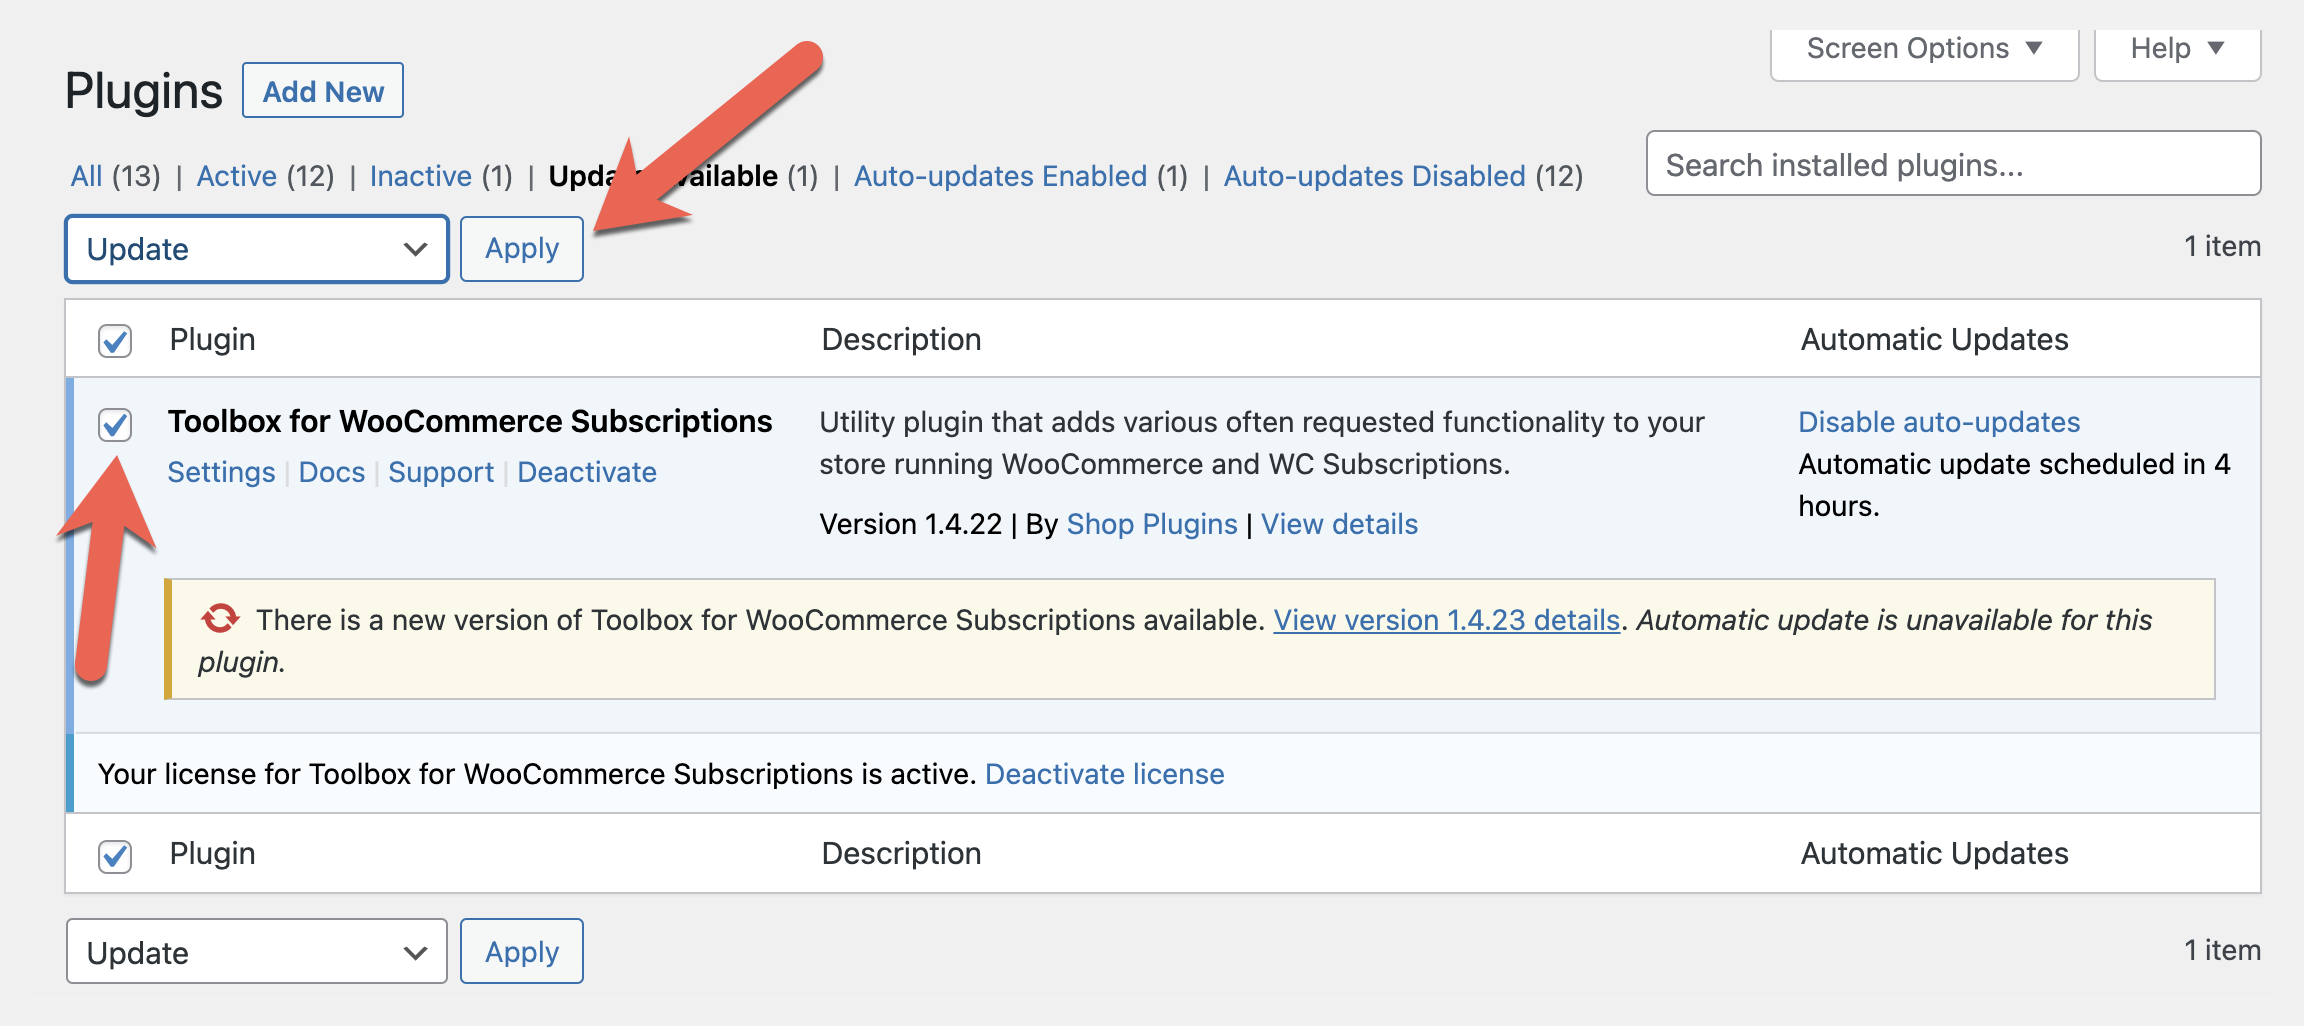
Task: Click the red update-available refresh icon
Action: (x=220, y=619)
